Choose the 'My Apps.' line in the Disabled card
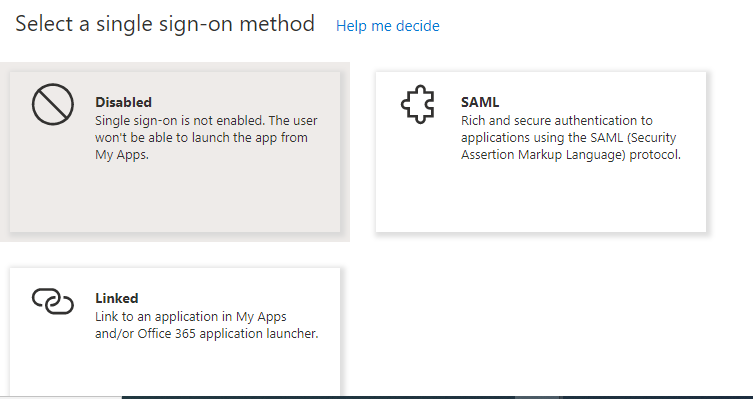The width and height of the screenshot is (753, 399). tap(122, 155)
